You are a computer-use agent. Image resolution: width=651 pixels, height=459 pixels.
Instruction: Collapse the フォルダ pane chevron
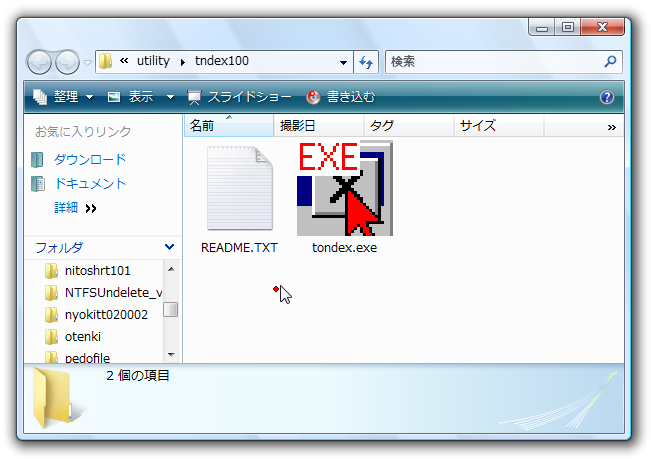pos(169,247)
